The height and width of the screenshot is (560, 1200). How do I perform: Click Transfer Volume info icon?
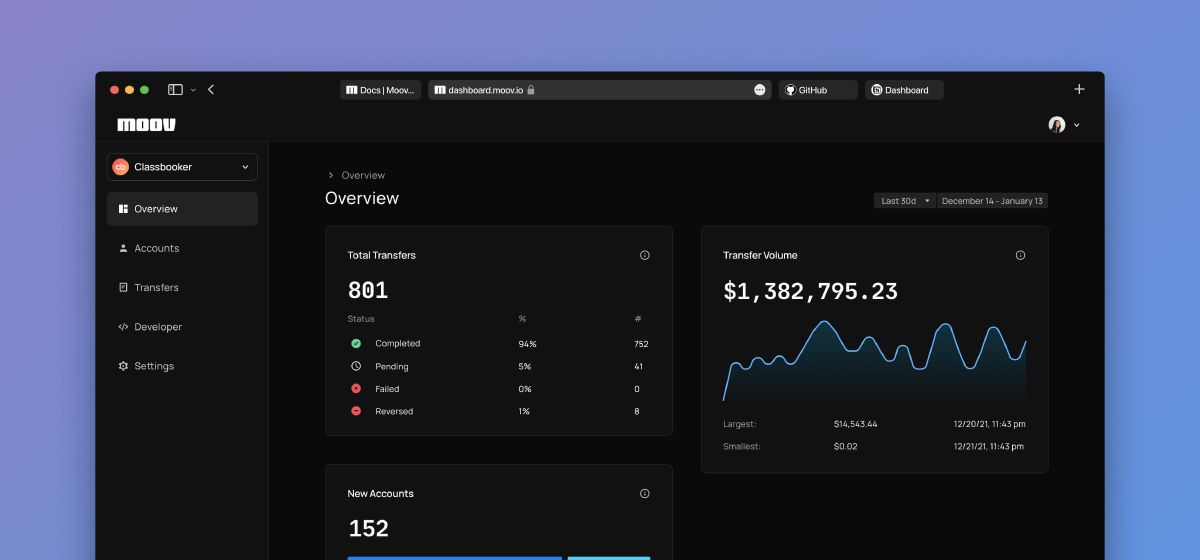click(x=1020, y=255)
